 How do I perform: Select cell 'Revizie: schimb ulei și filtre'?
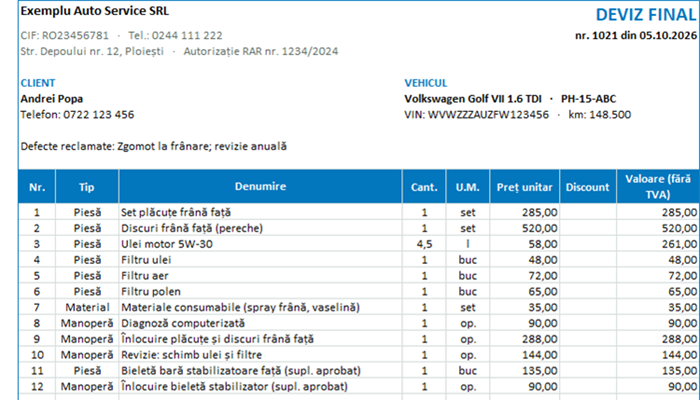click(x=260, y=355)
